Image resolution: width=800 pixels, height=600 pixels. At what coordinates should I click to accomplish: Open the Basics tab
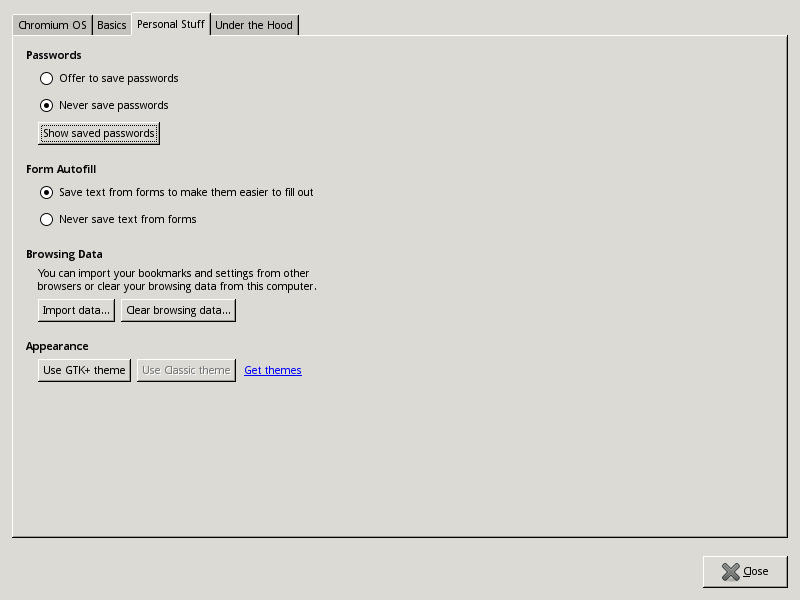point(111,25)
